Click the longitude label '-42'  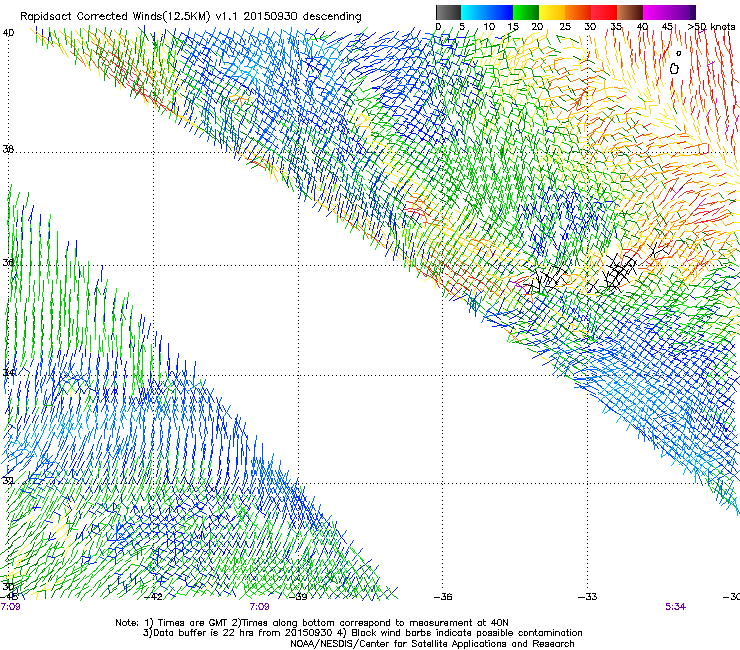click(153, 596)
